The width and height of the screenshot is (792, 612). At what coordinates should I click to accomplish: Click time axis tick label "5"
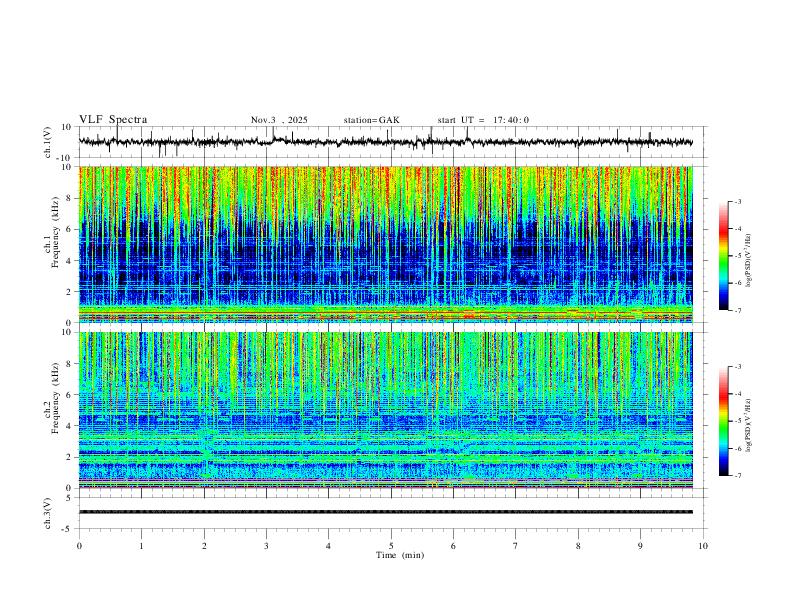[391, 546]
